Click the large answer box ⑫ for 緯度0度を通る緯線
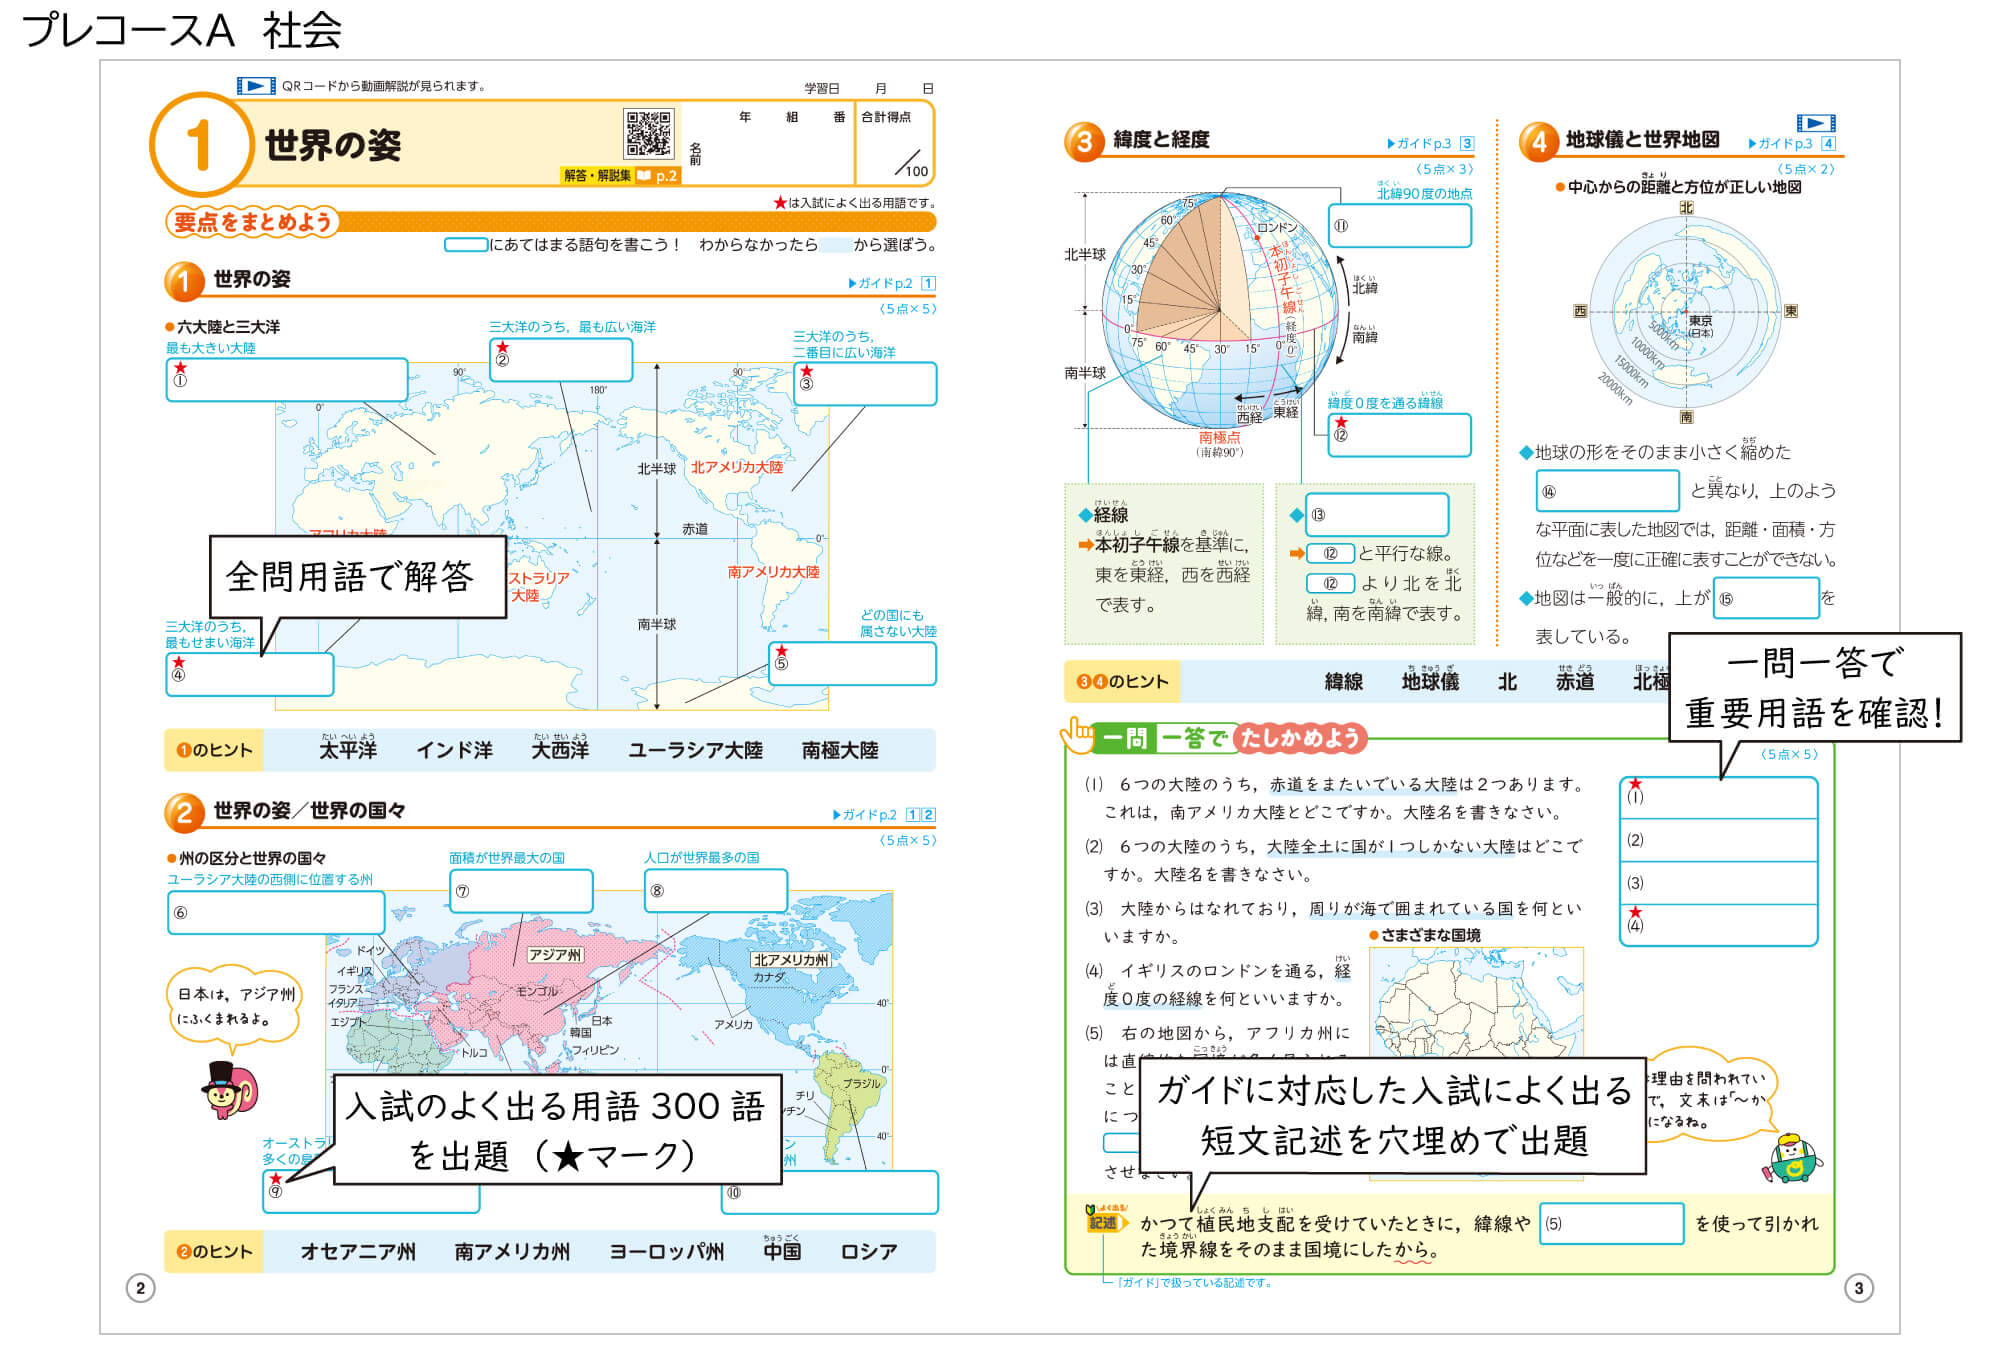2000x1360 pixels. pos(1400,435)
